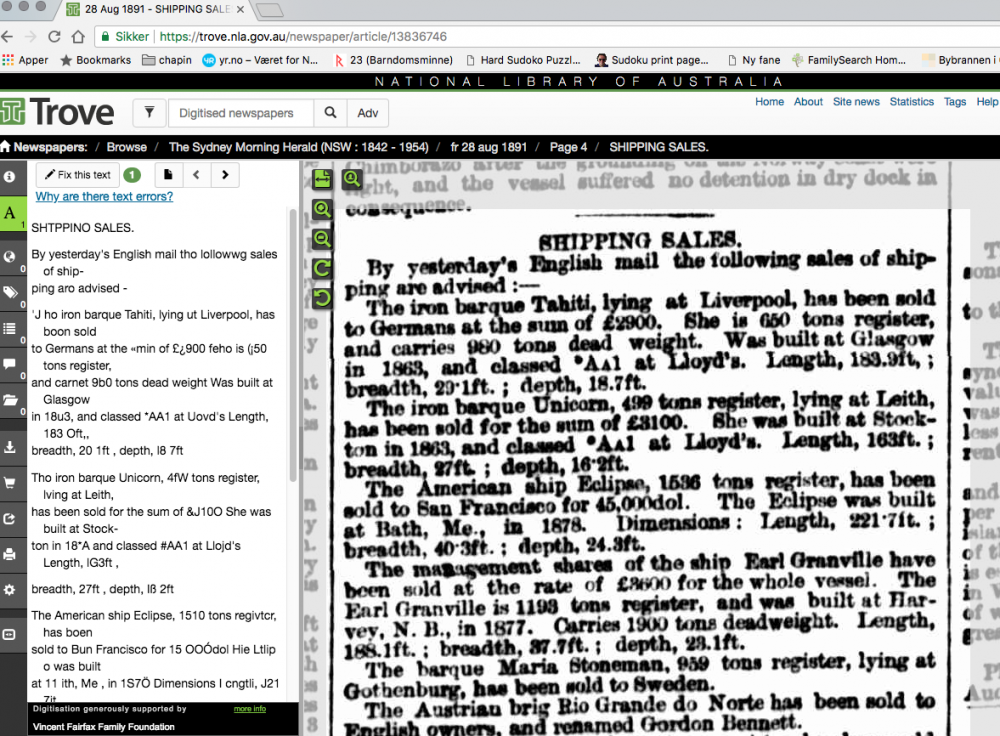The width and height of the screenshot is (1000, 736).
Task: Click the Newspapers home icon in the breadcrumb
Action: pyautogui.click(x=6, y=147)
